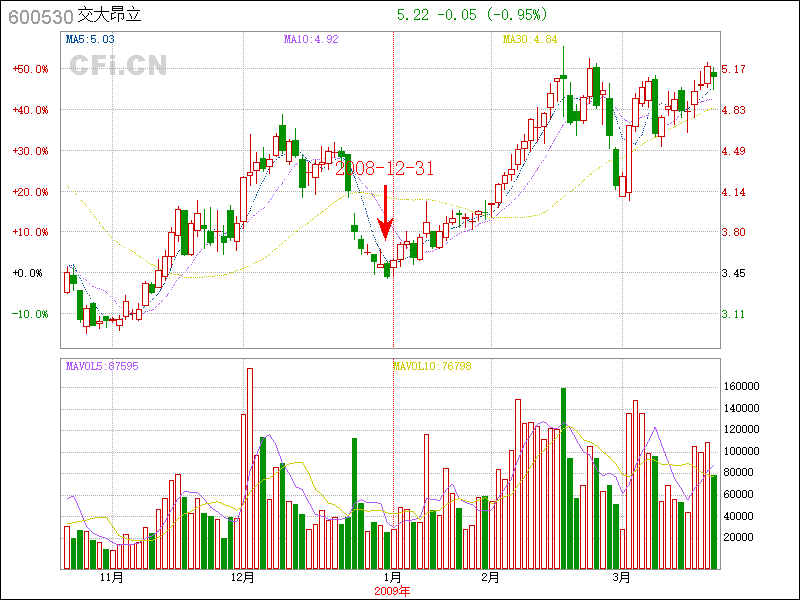Select the 11月 label on time axis
The image size is (800, 600).
point(111,577)
